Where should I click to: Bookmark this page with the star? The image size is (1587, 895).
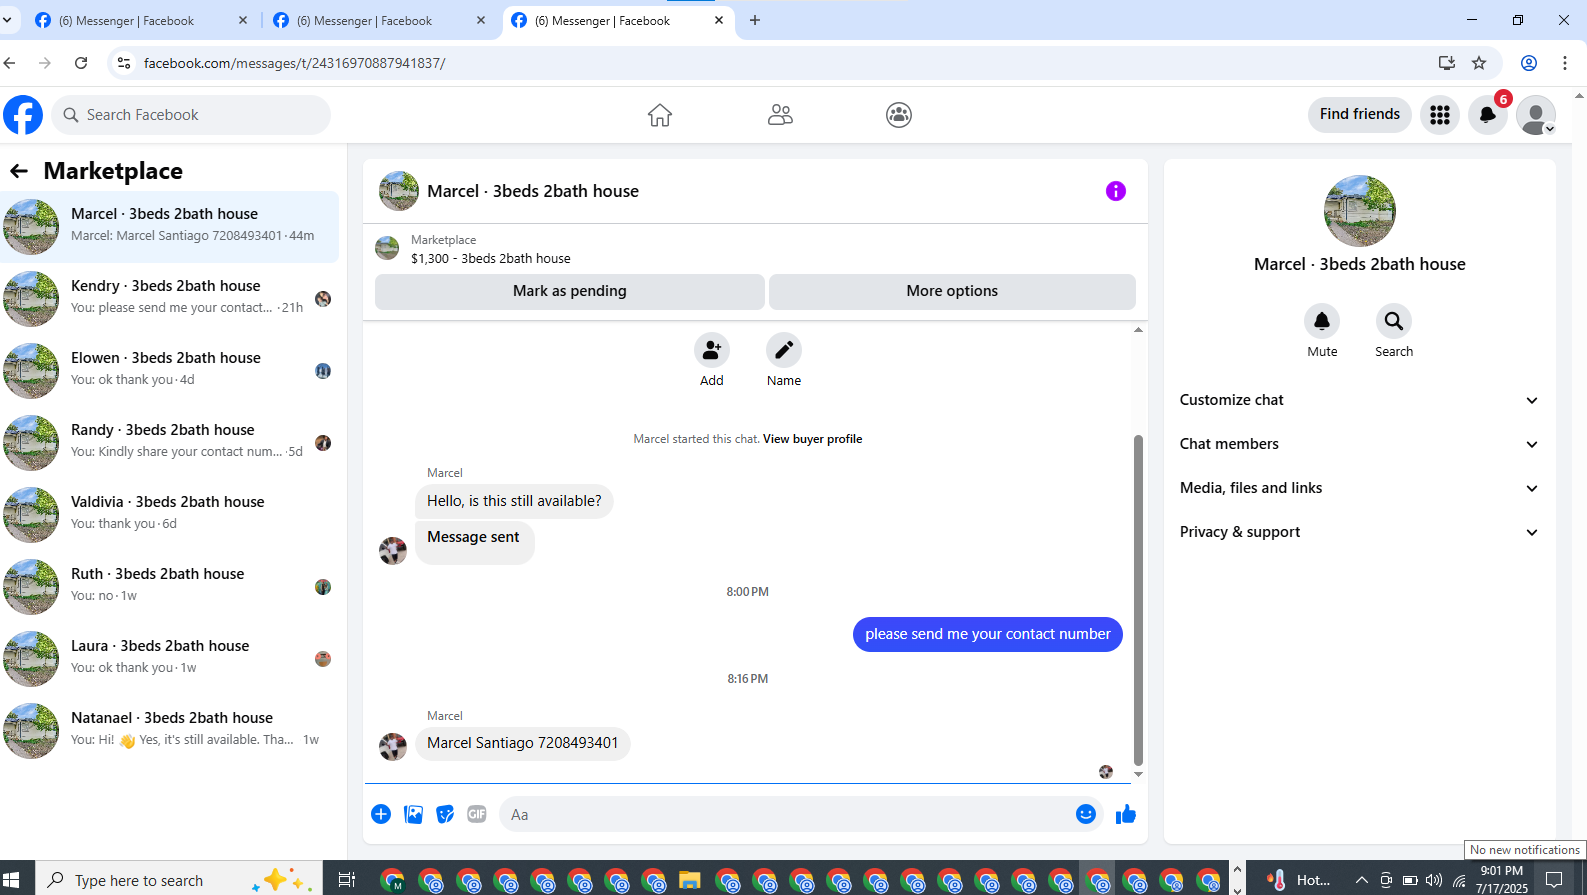click(1479, 63)
